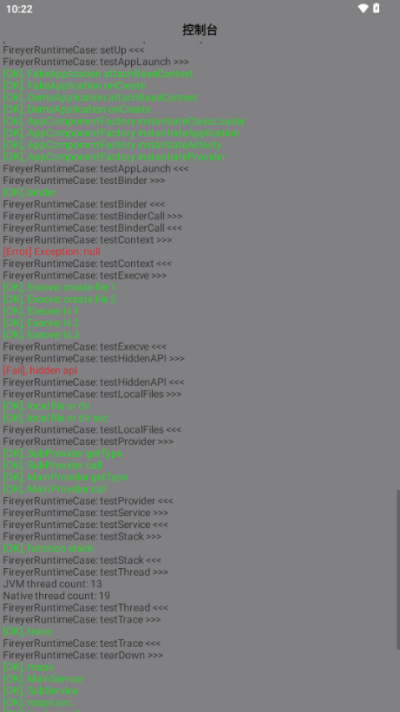Click "[OK], DemoApplication onCreate" log line

coord(76,109)
